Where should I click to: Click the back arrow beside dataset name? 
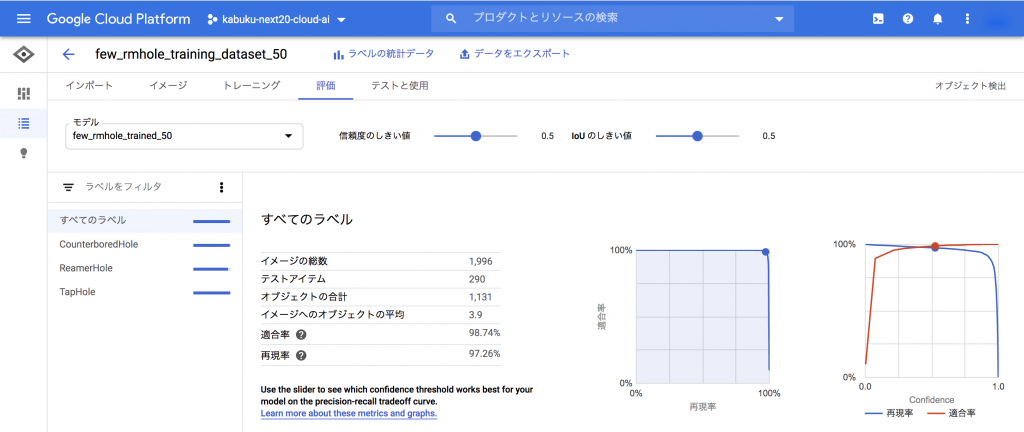click(68, 55)
